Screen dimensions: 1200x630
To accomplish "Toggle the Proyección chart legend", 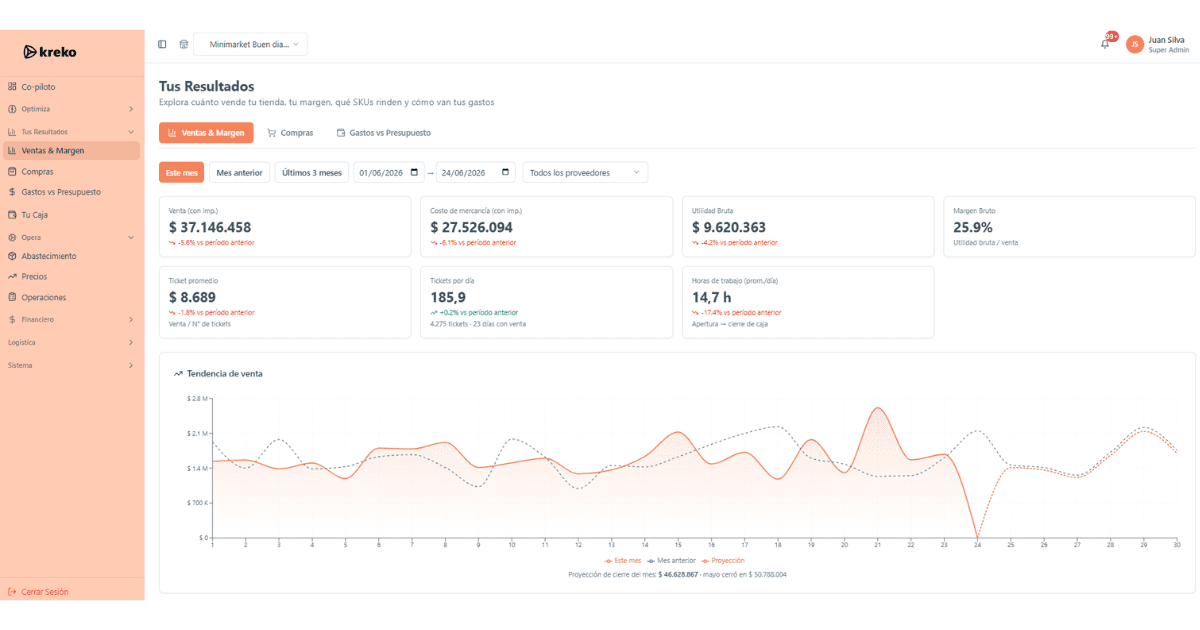I will (x=723, y=561).
